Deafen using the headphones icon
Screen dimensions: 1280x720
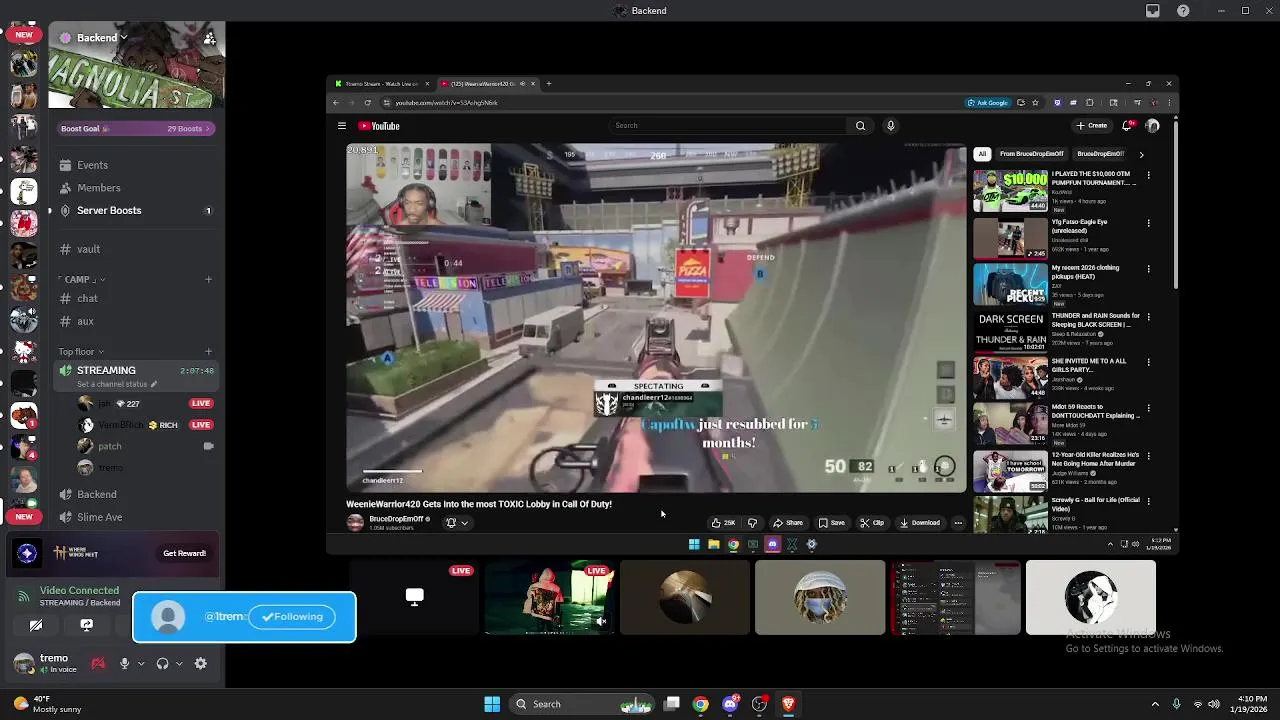[162, 663]
